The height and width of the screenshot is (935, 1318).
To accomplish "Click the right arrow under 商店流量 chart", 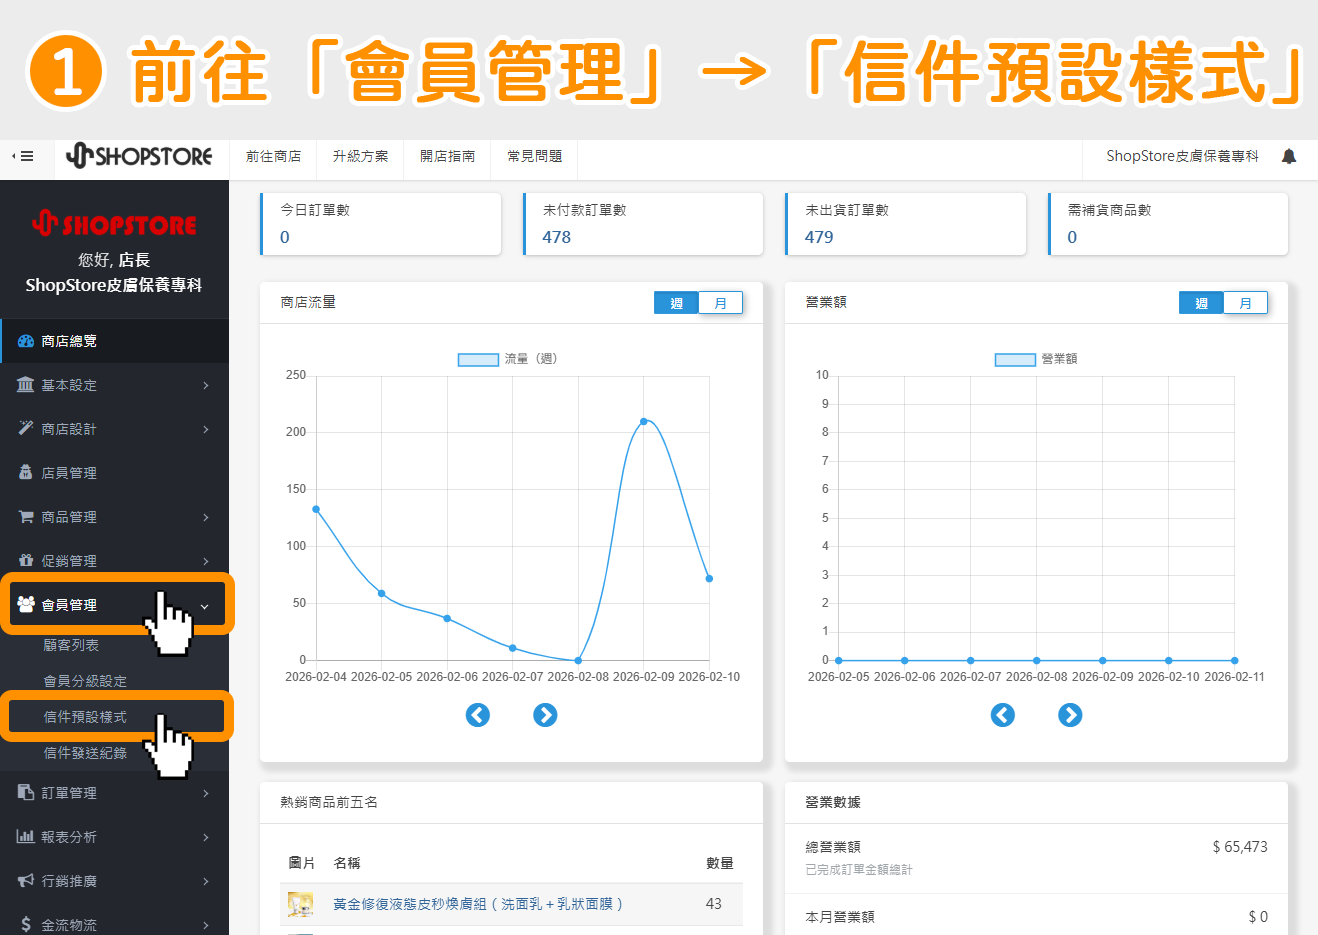I will [546, 715].
